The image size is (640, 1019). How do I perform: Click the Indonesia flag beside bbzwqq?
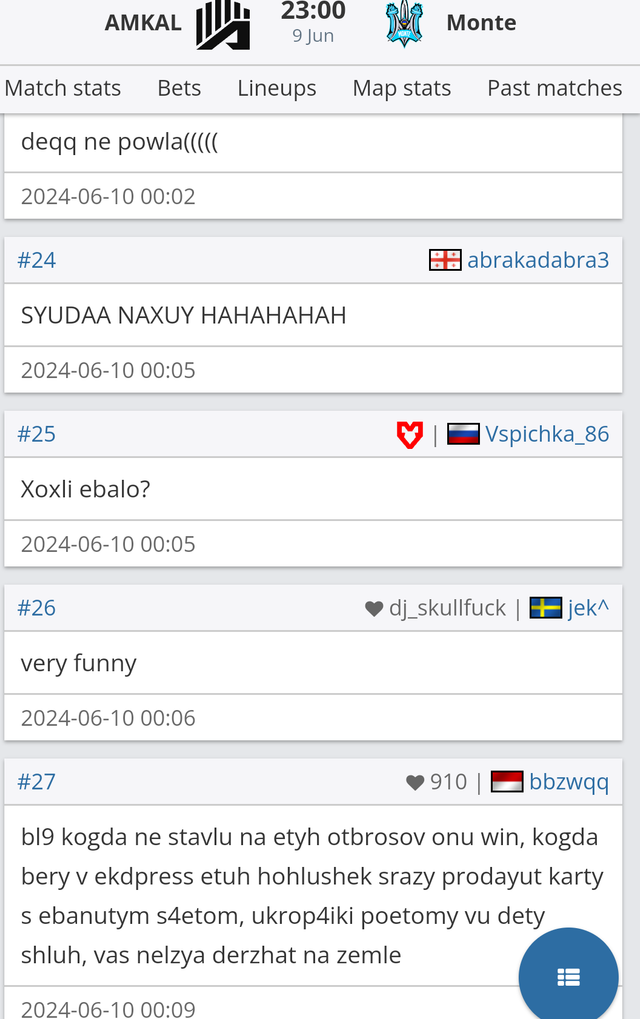click(x=507, y=782)
